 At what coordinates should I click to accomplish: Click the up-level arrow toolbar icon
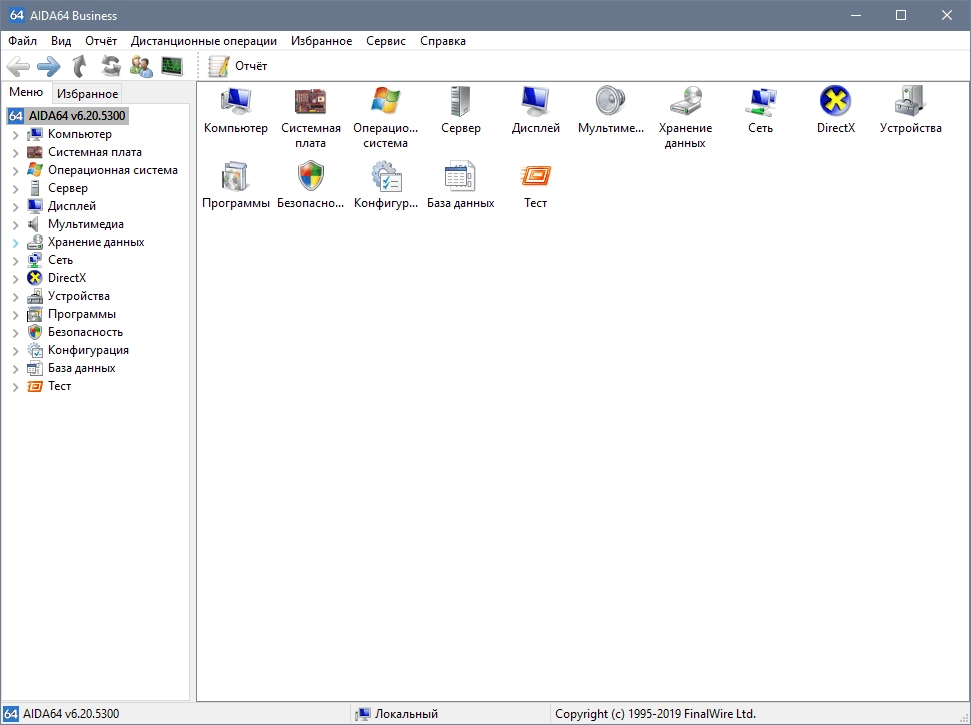(79, 66)
